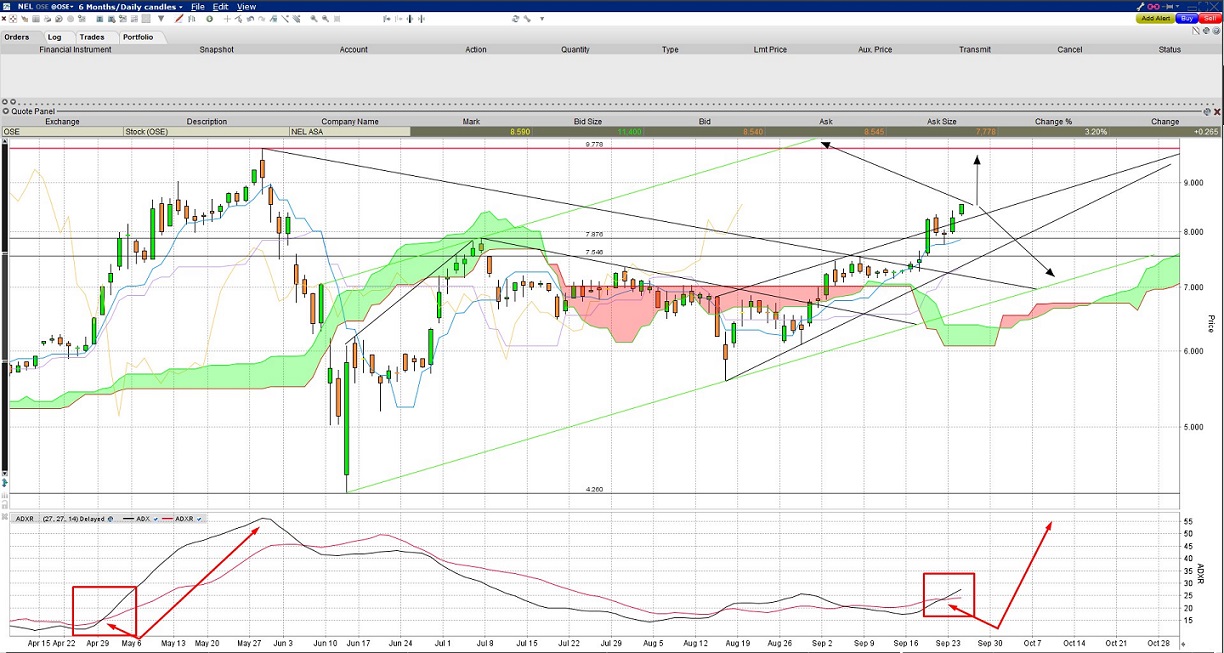Click the redo arrow icon in toolbar
The height and width of the screenshot is (653, 1224).
point(261,18)
